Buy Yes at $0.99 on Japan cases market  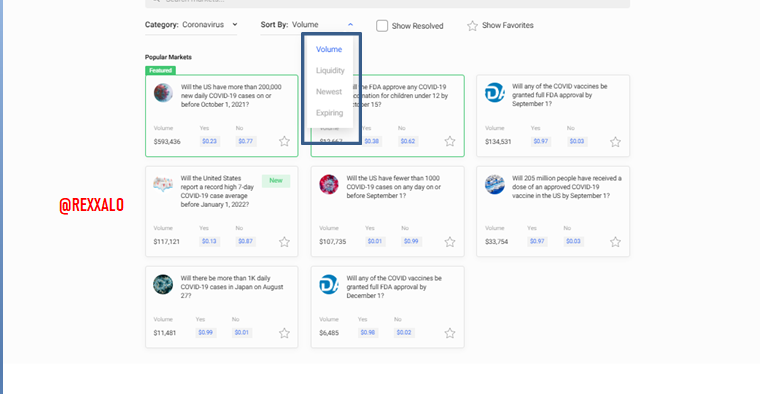(206, 332)
